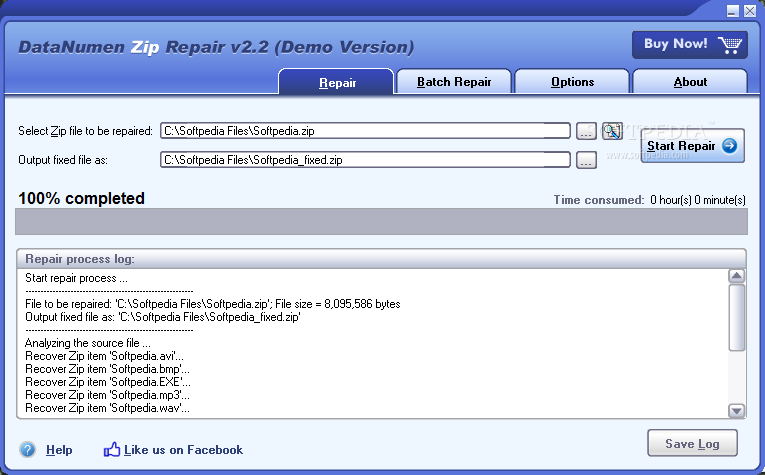The width and height of the screenshot is (765, 475).
Task: Click the repair log scrollbar thumb
Action: pos(736,317)
